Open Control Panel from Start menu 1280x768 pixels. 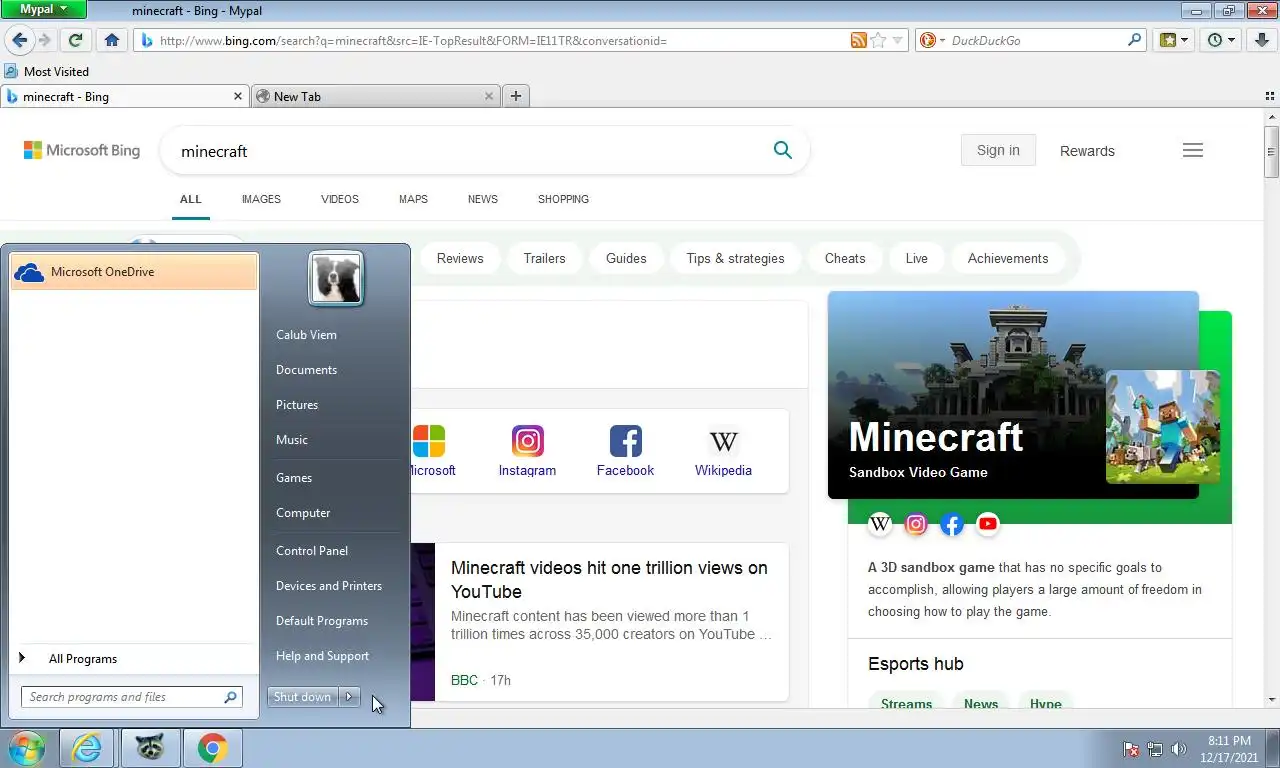(x=312, y=551)
